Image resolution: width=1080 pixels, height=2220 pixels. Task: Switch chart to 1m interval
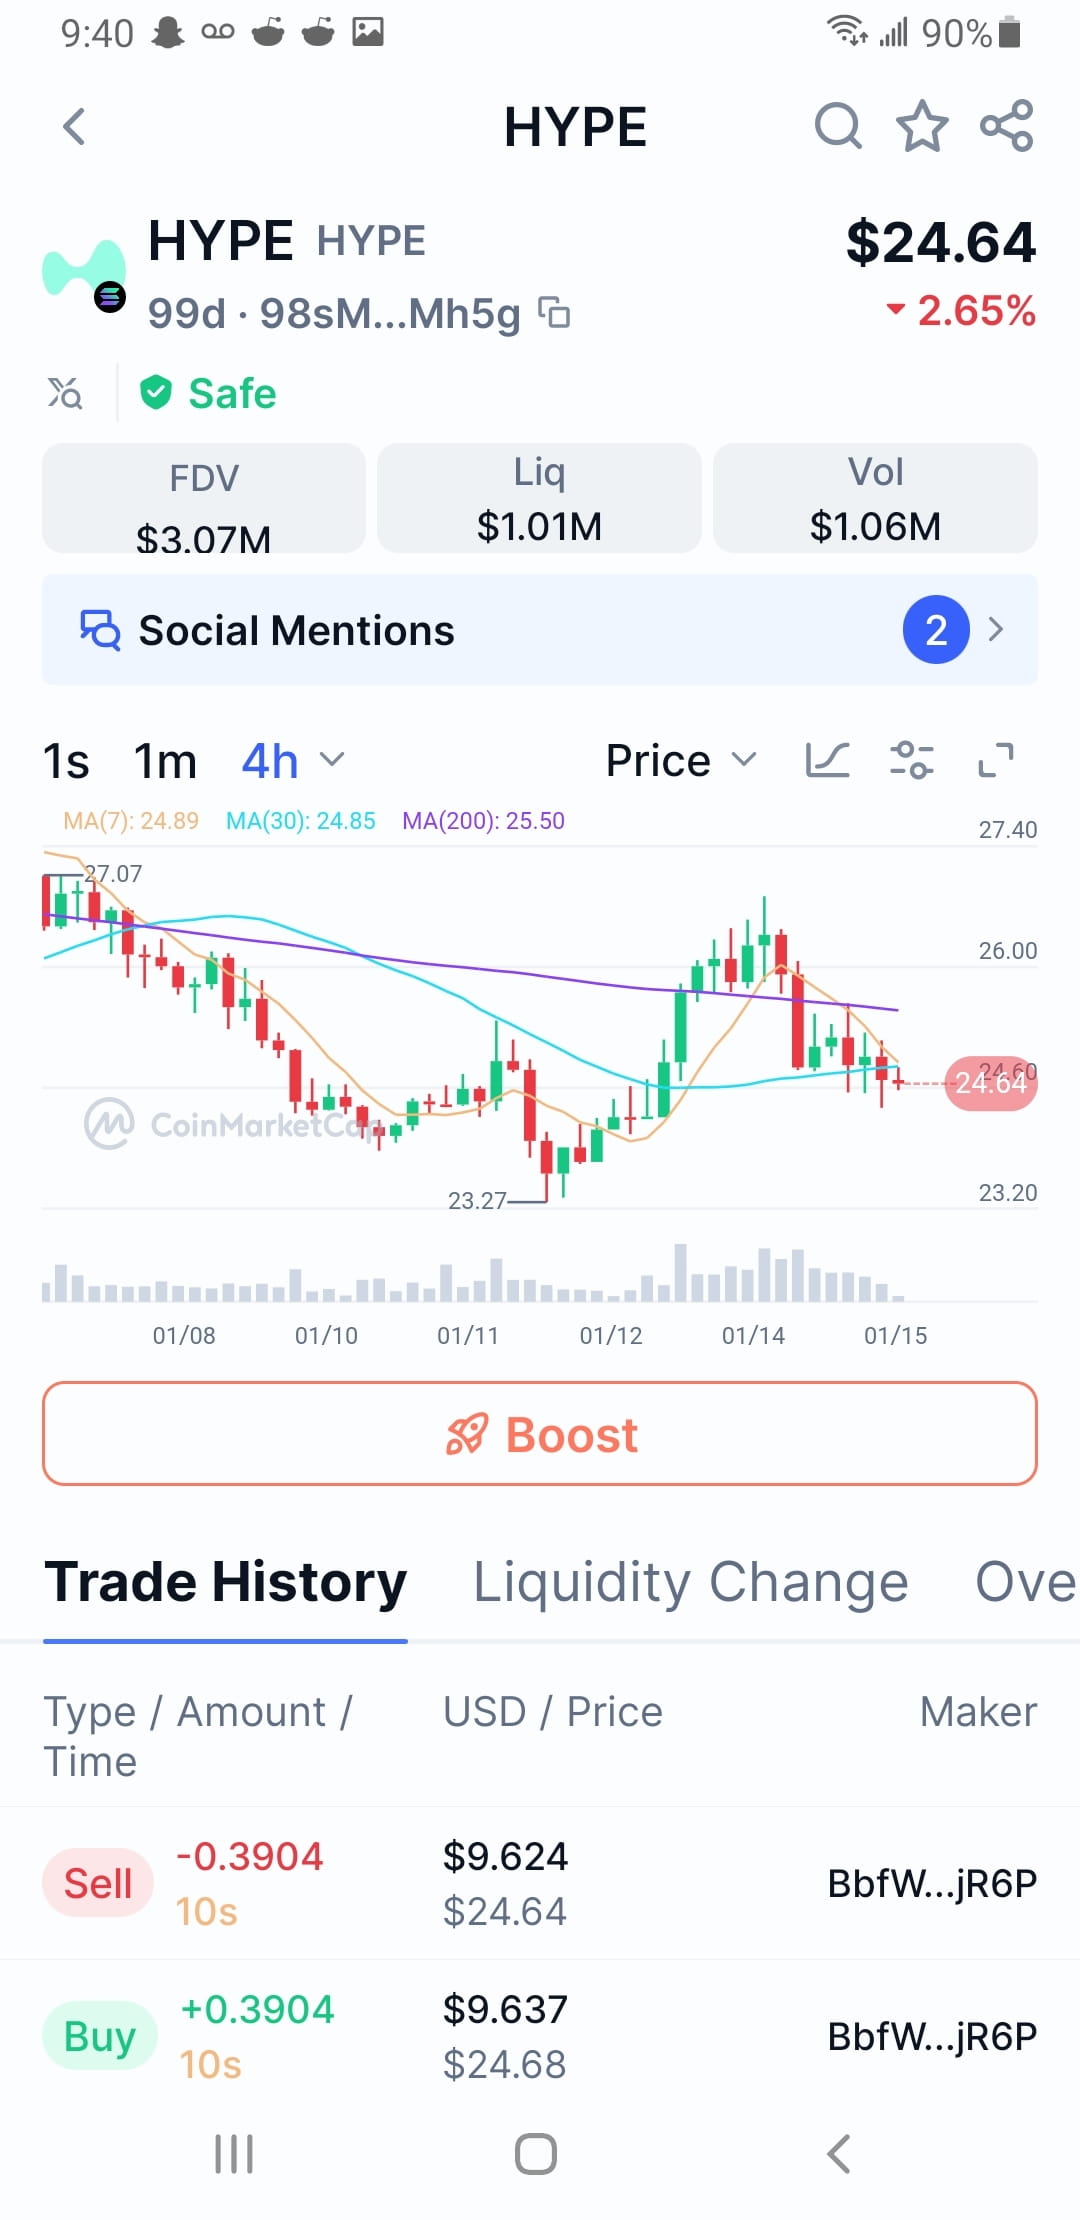tap(165, 762)
